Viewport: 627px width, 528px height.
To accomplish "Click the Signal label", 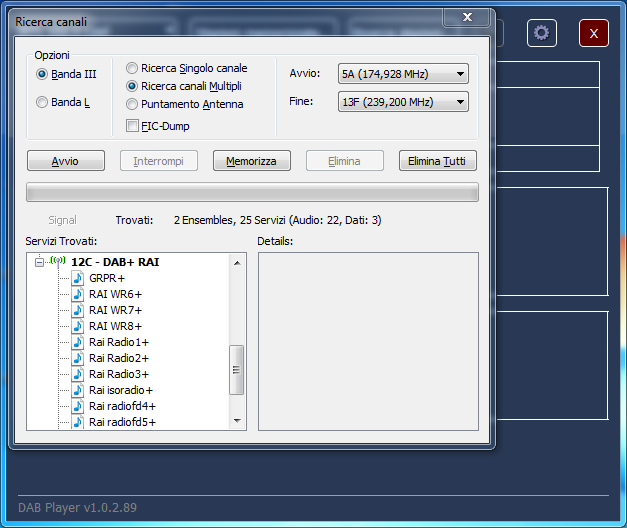I will (62, 220).
